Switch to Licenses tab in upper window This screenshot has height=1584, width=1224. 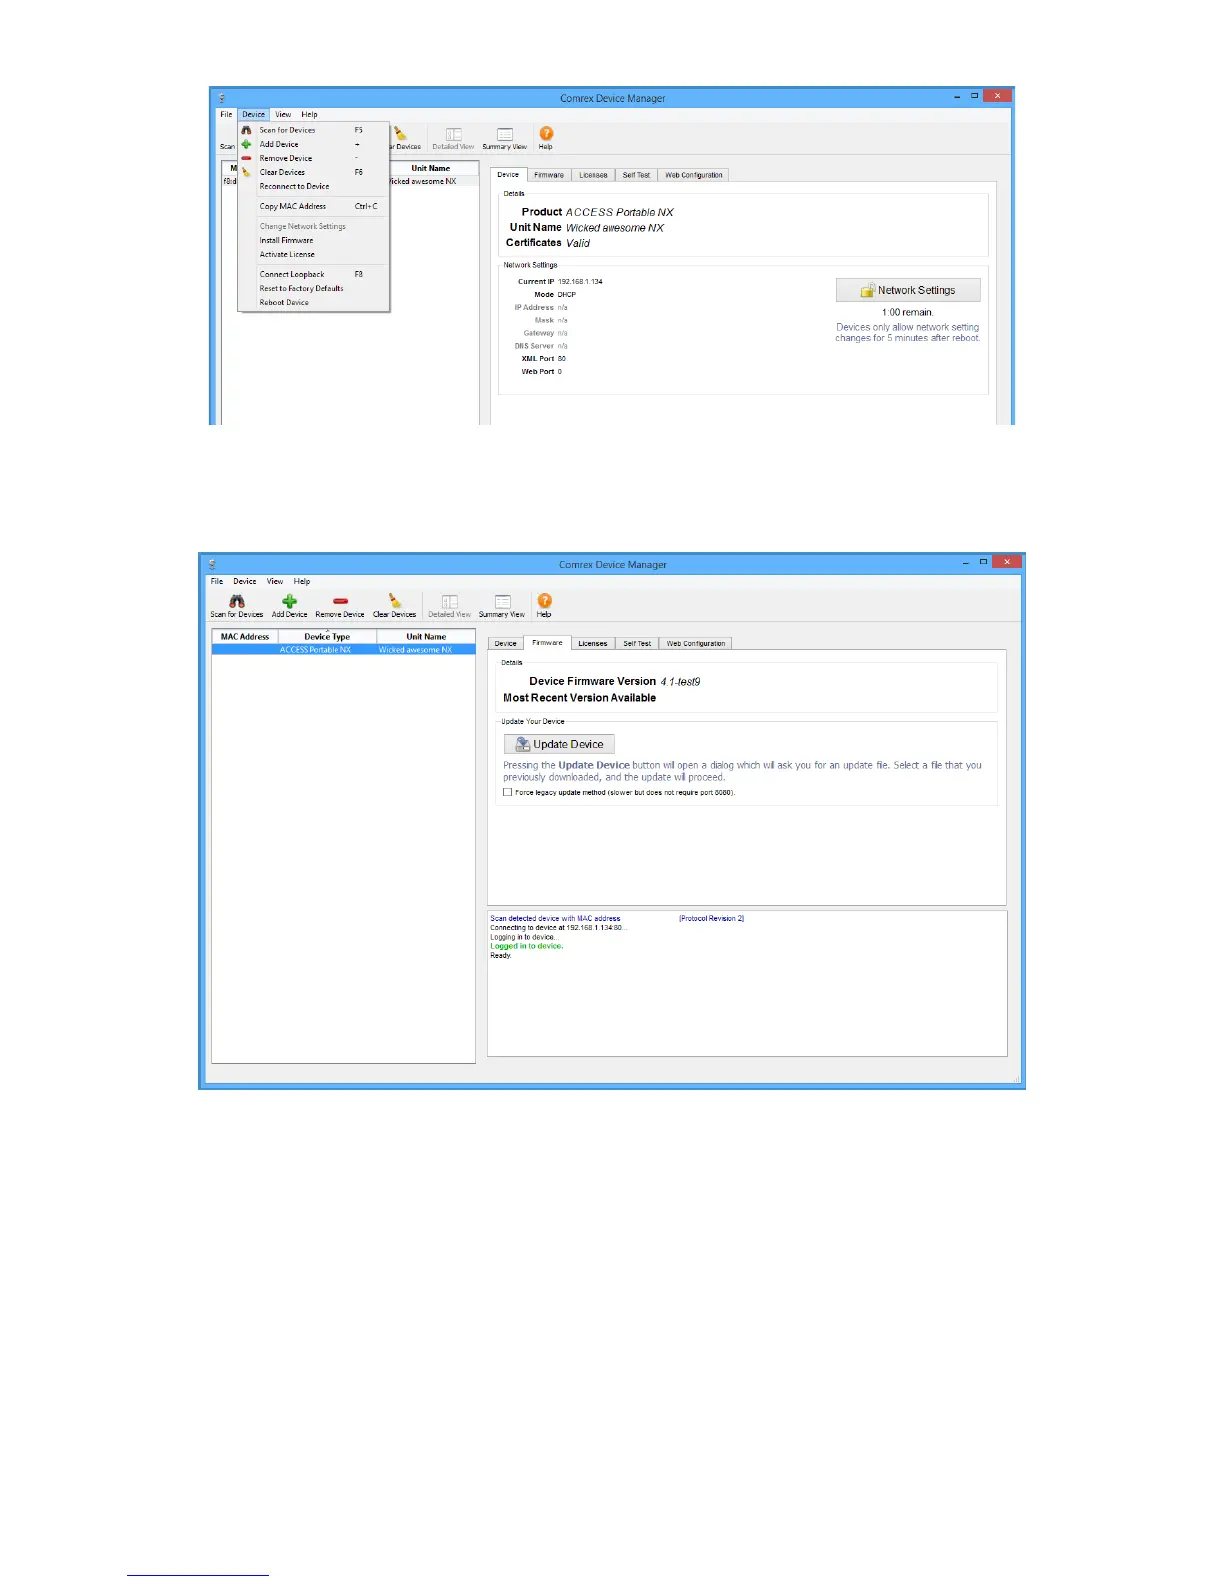tap(593, 175)
